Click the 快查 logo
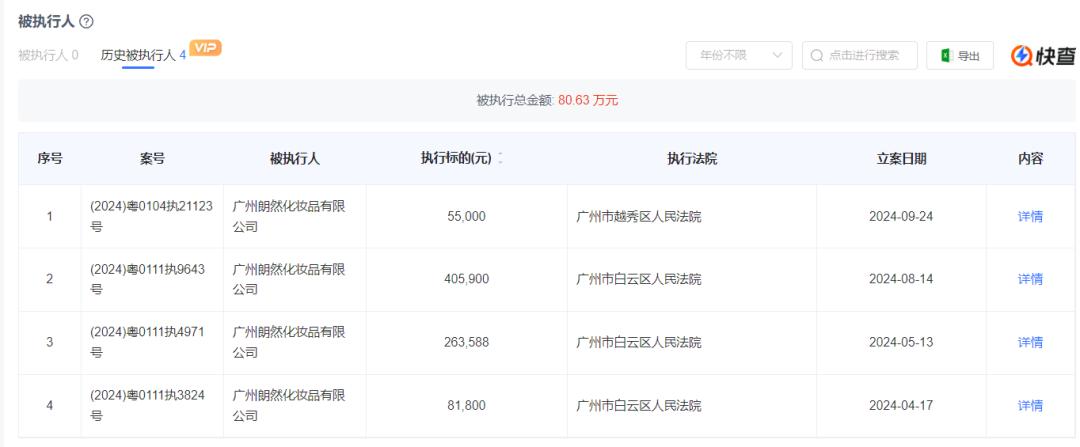The width and height of the screenshot is (1080, 447). point(1043,56)
